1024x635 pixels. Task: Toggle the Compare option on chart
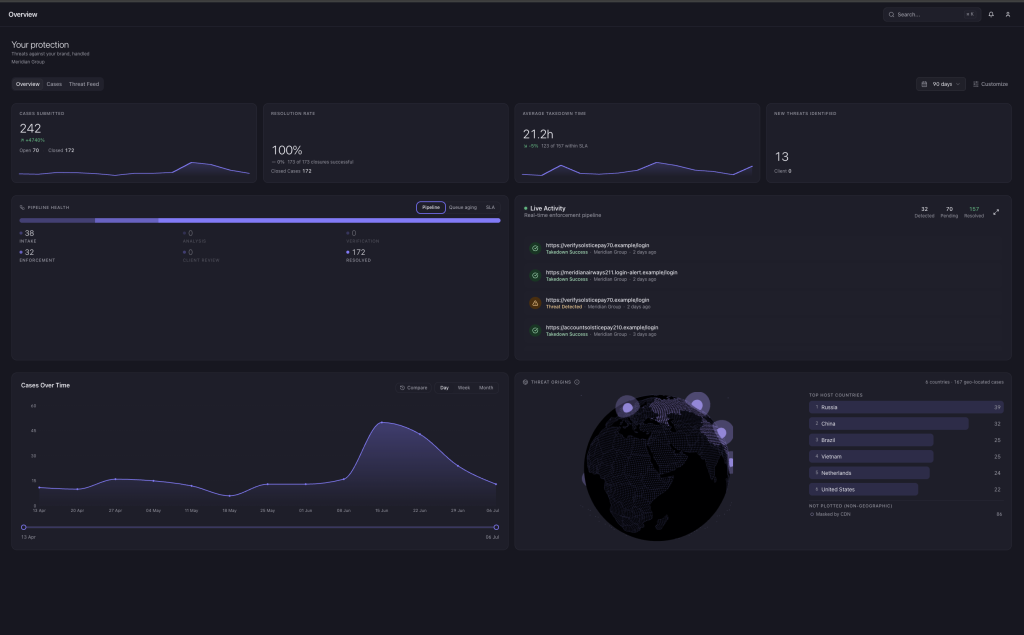point(413,388)
